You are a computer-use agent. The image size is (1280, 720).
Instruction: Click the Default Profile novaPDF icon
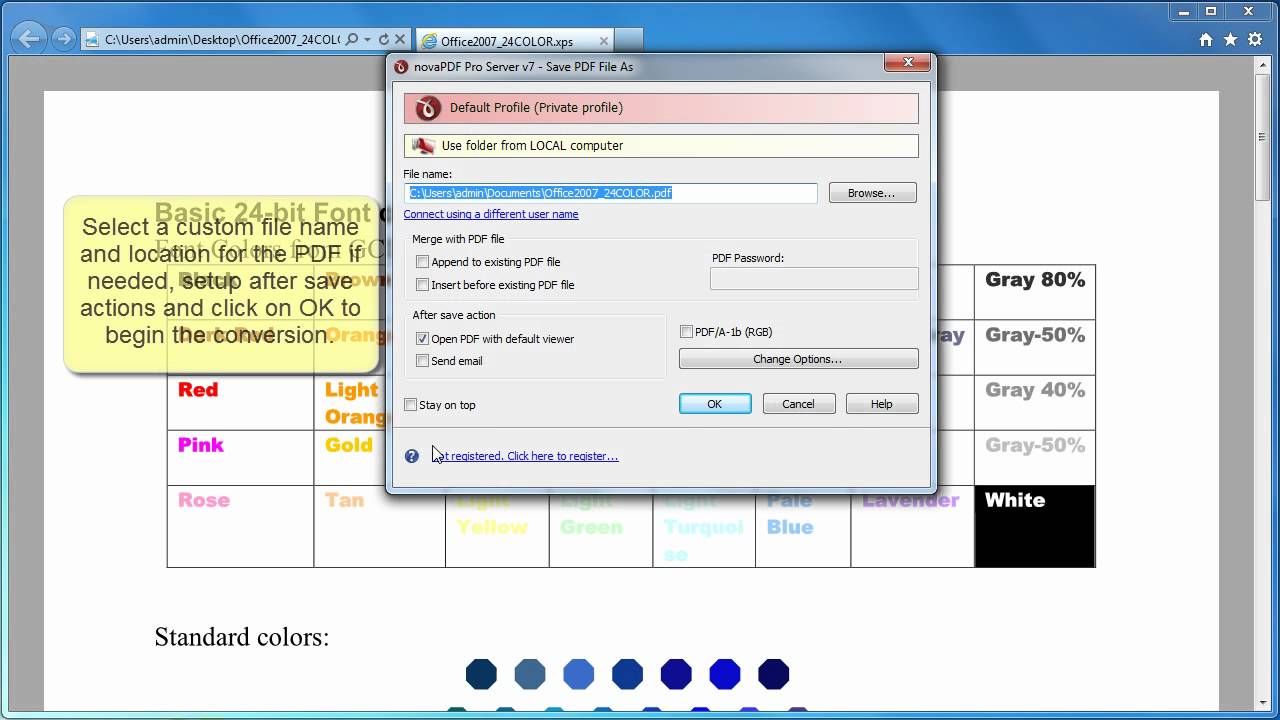tap(427, 108)
